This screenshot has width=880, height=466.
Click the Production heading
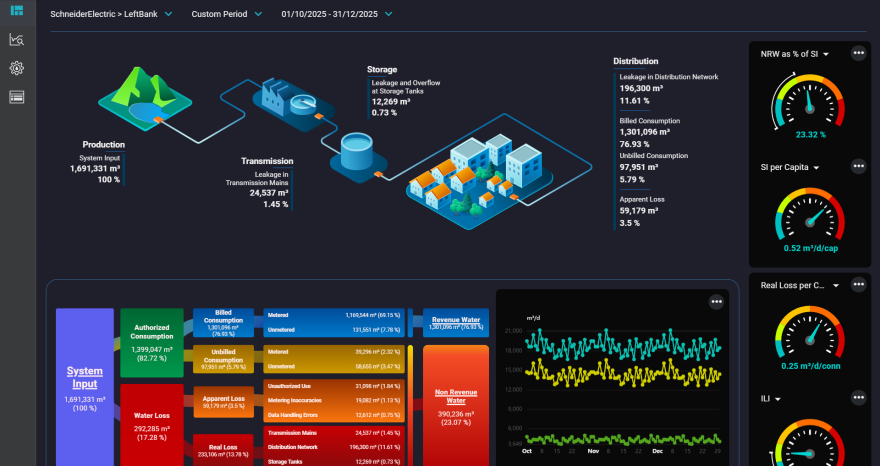(x=104, y=144)
